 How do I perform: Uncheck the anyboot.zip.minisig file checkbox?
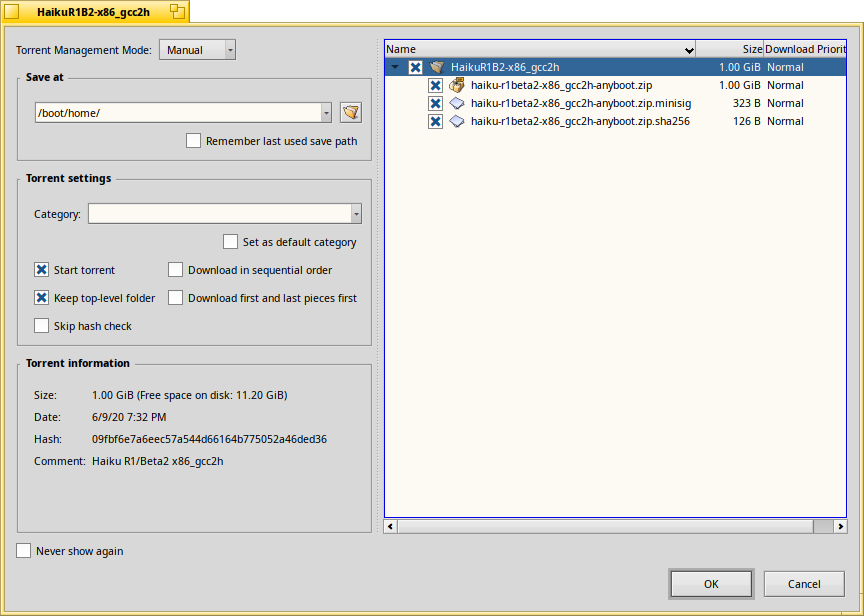click(435, 103)
